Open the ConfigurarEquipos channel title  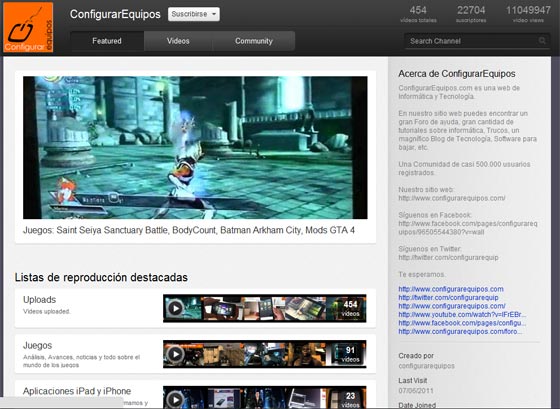click(x=115, y=14)
